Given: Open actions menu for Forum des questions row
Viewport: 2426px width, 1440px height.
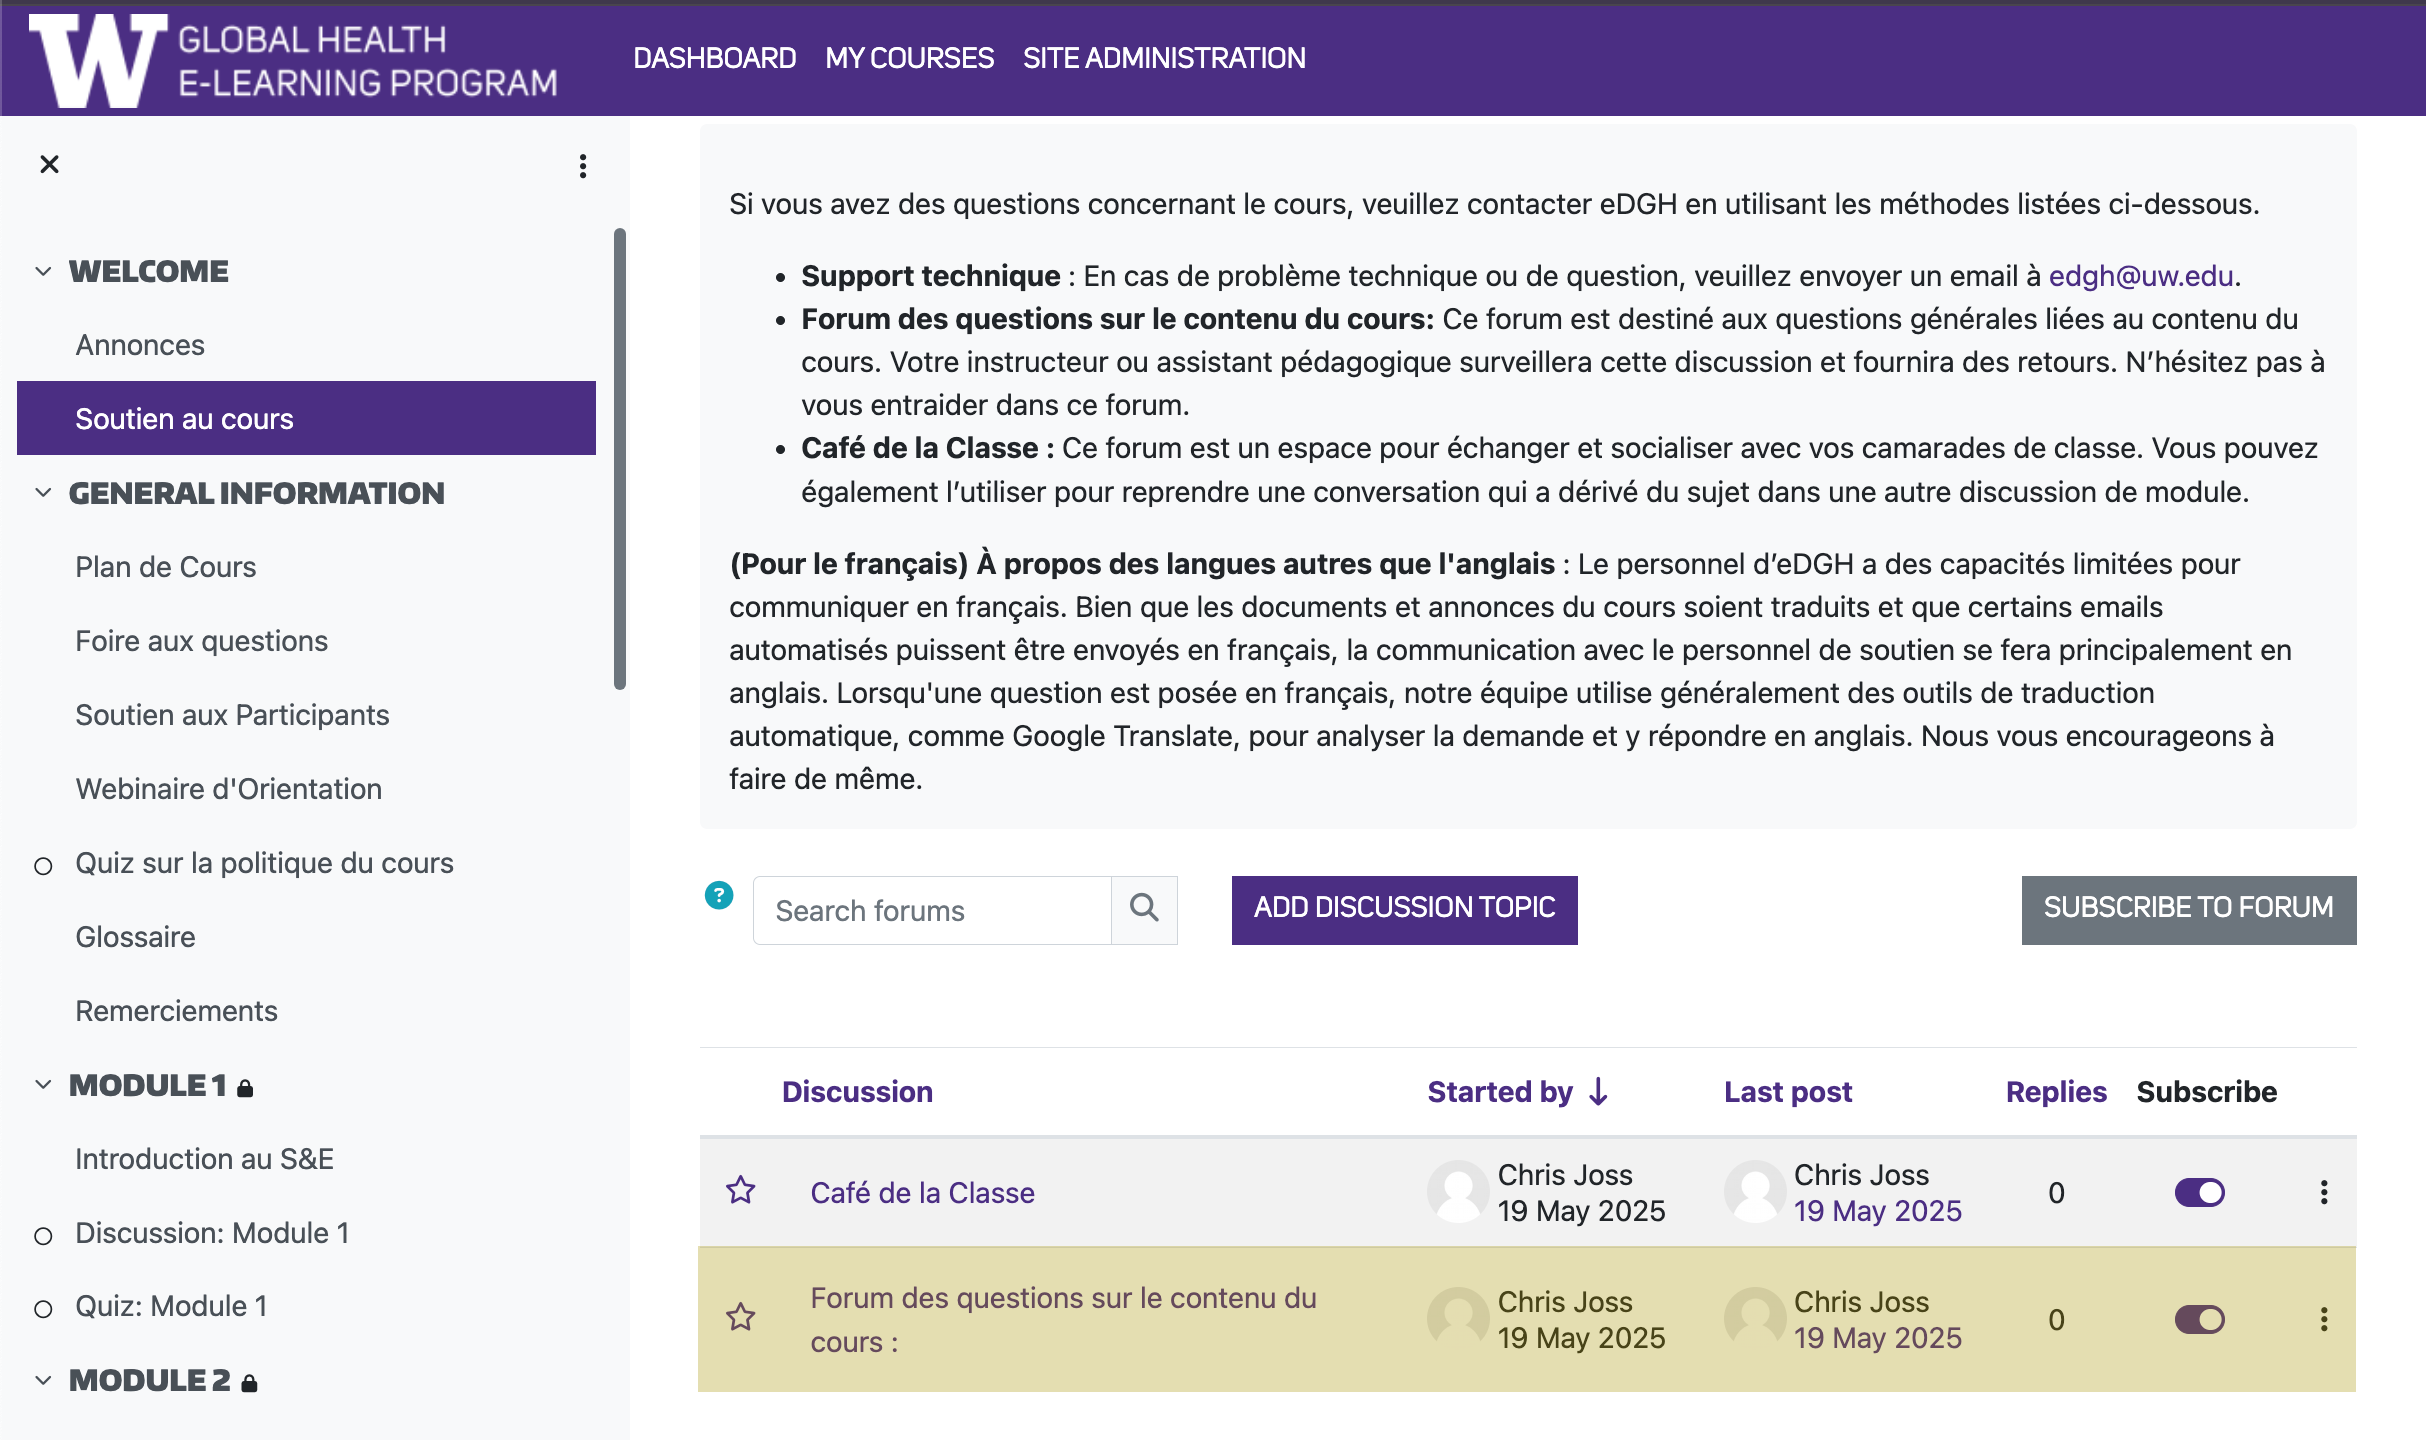Looking at the screenshot, I should coord(2323,1319).
